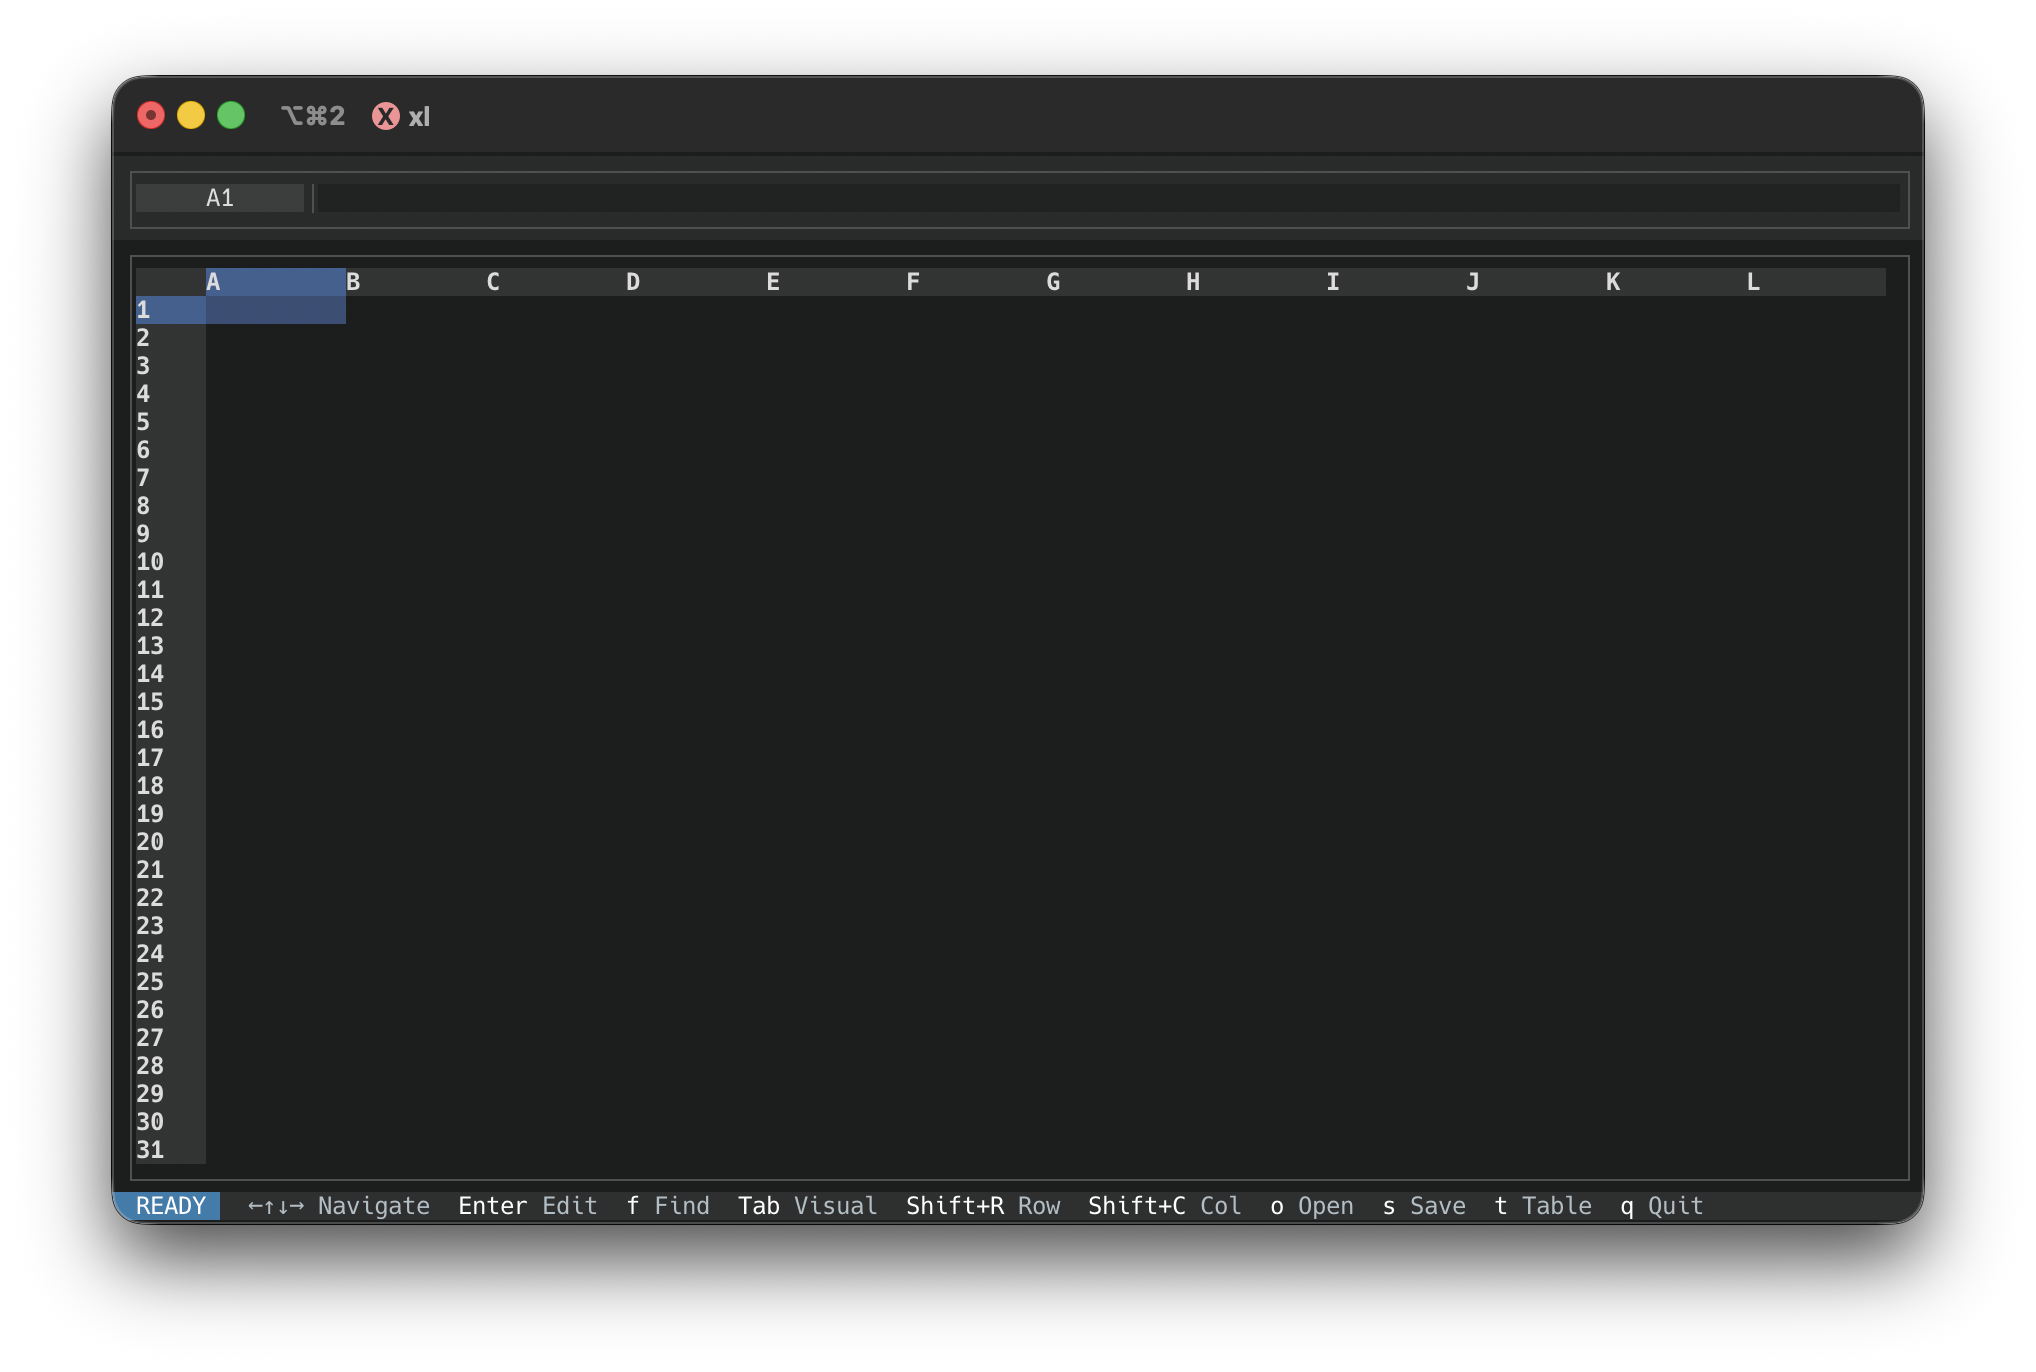
Task: Select row header 26
Action: coord(171,1010)
